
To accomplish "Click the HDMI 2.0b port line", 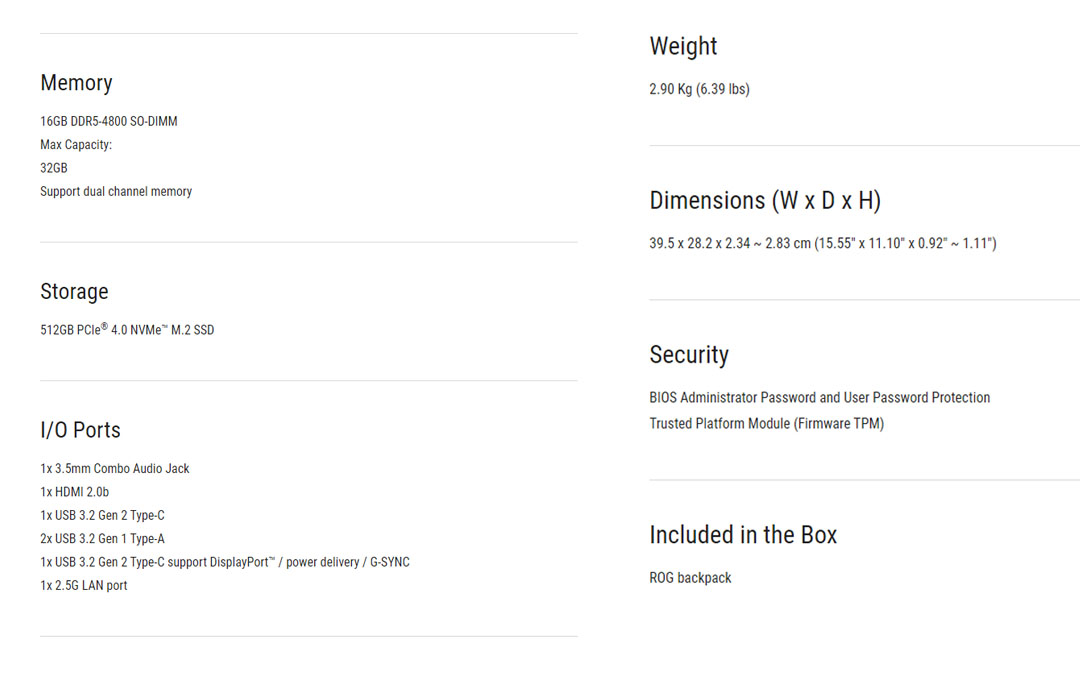I will point(75,492).
